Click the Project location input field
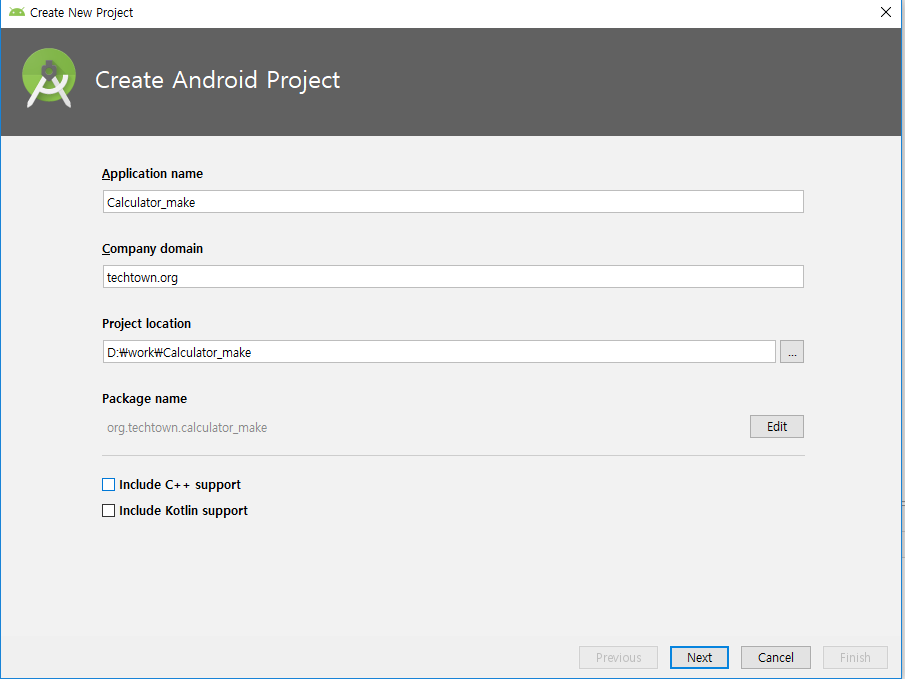Screen dimensions: 905x679 point(439,352)
